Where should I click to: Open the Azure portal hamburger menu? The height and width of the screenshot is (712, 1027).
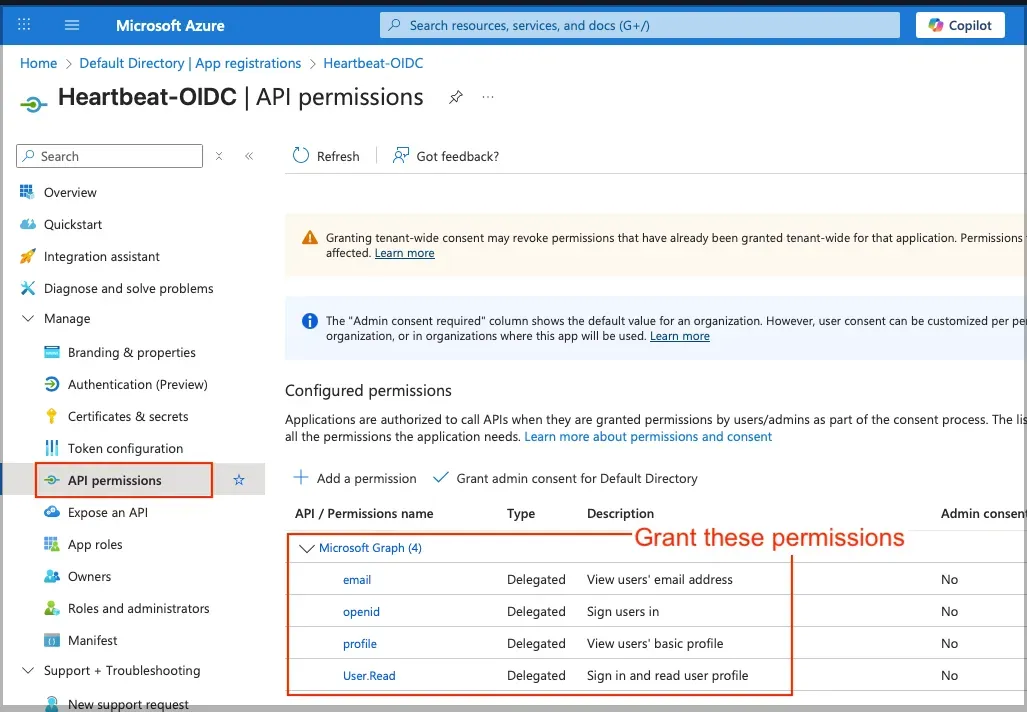point(72,25)
